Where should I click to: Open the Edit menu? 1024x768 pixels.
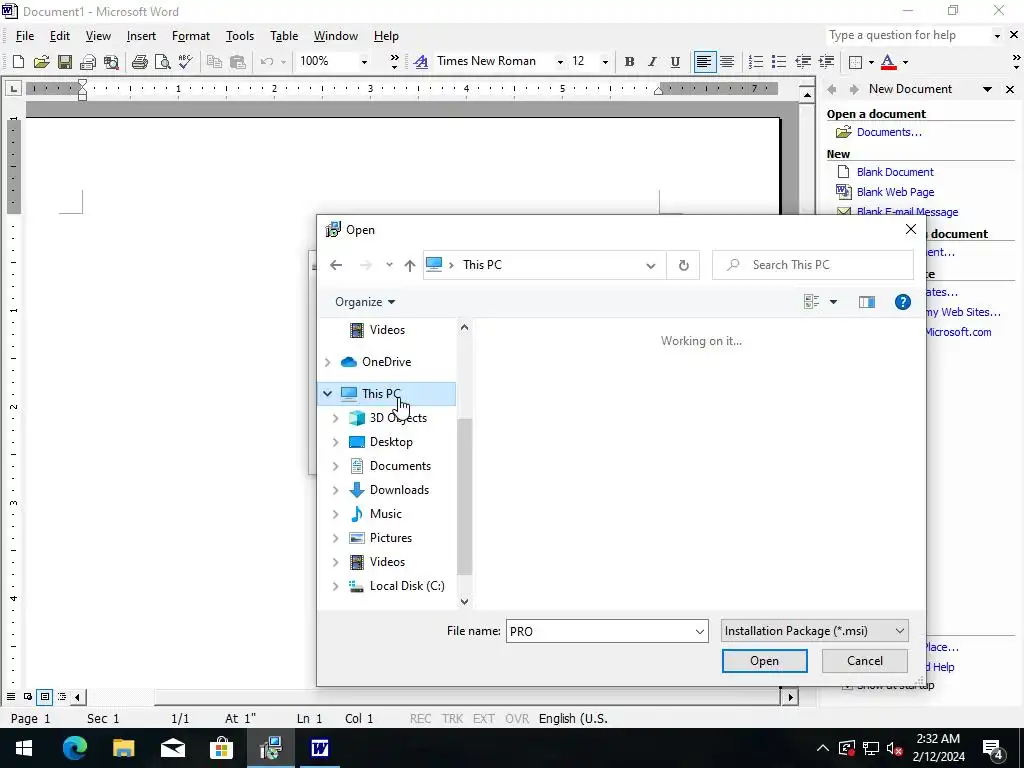[x=59, y=36]
